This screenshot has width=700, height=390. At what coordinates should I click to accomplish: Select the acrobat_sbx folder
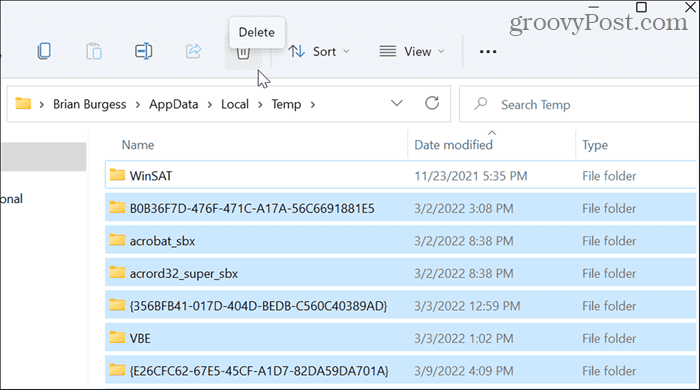click(400, 241)
